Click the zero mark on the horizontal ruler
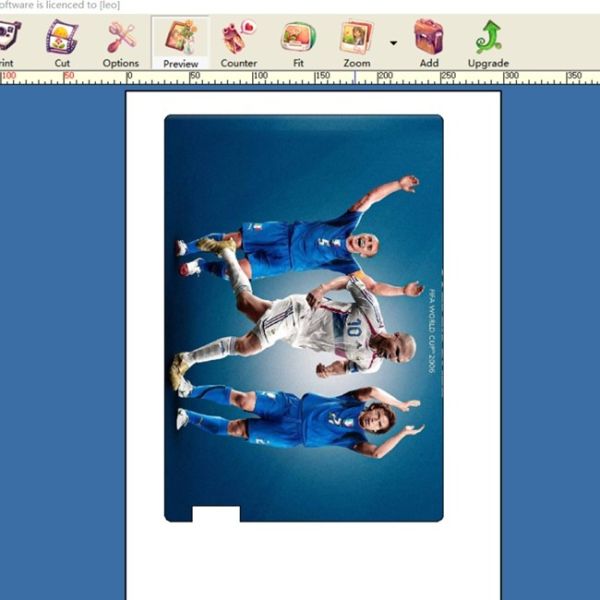This screenshot has width=600, height=600. [x=130, y=77]
